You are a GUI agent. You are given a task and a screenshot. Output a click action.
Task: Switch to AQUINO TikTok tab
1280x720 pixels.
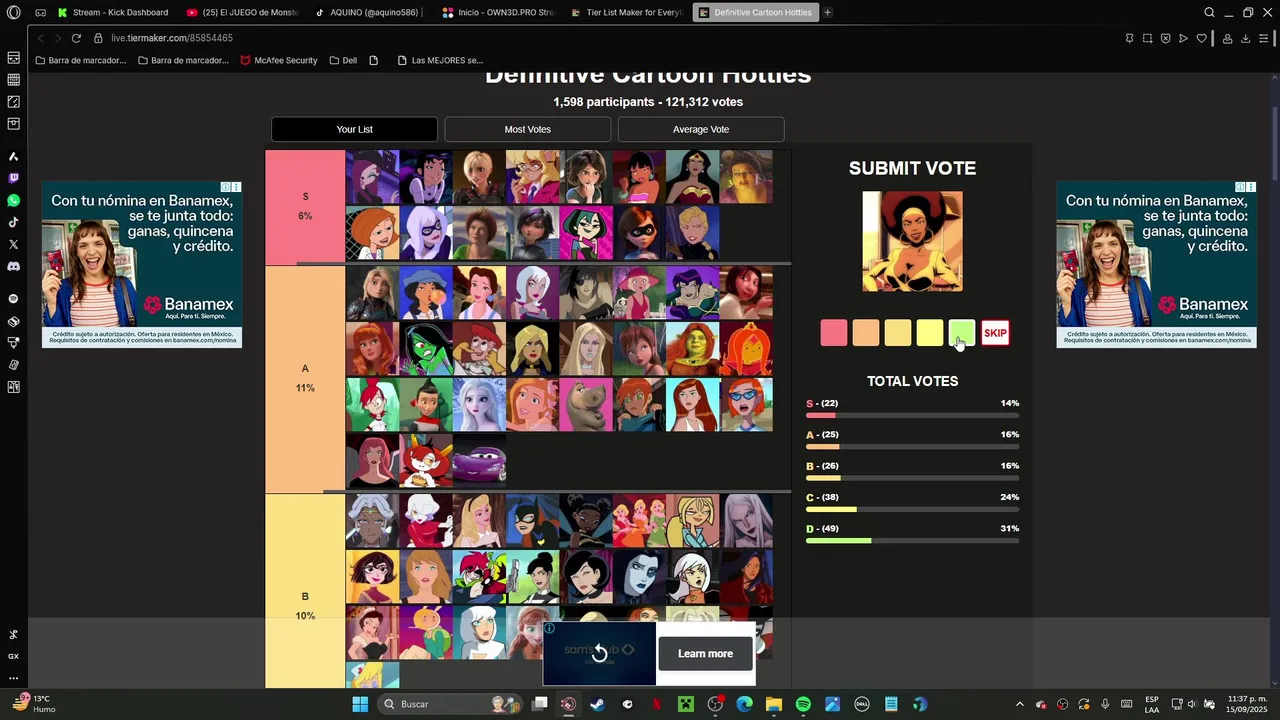[370, 13]
